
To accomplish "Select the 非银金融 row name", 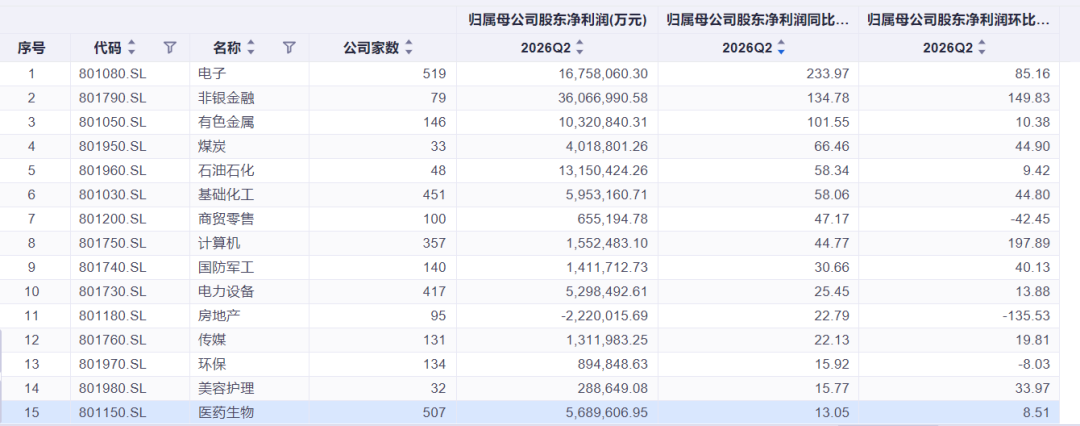I will [x=226, y=98].
